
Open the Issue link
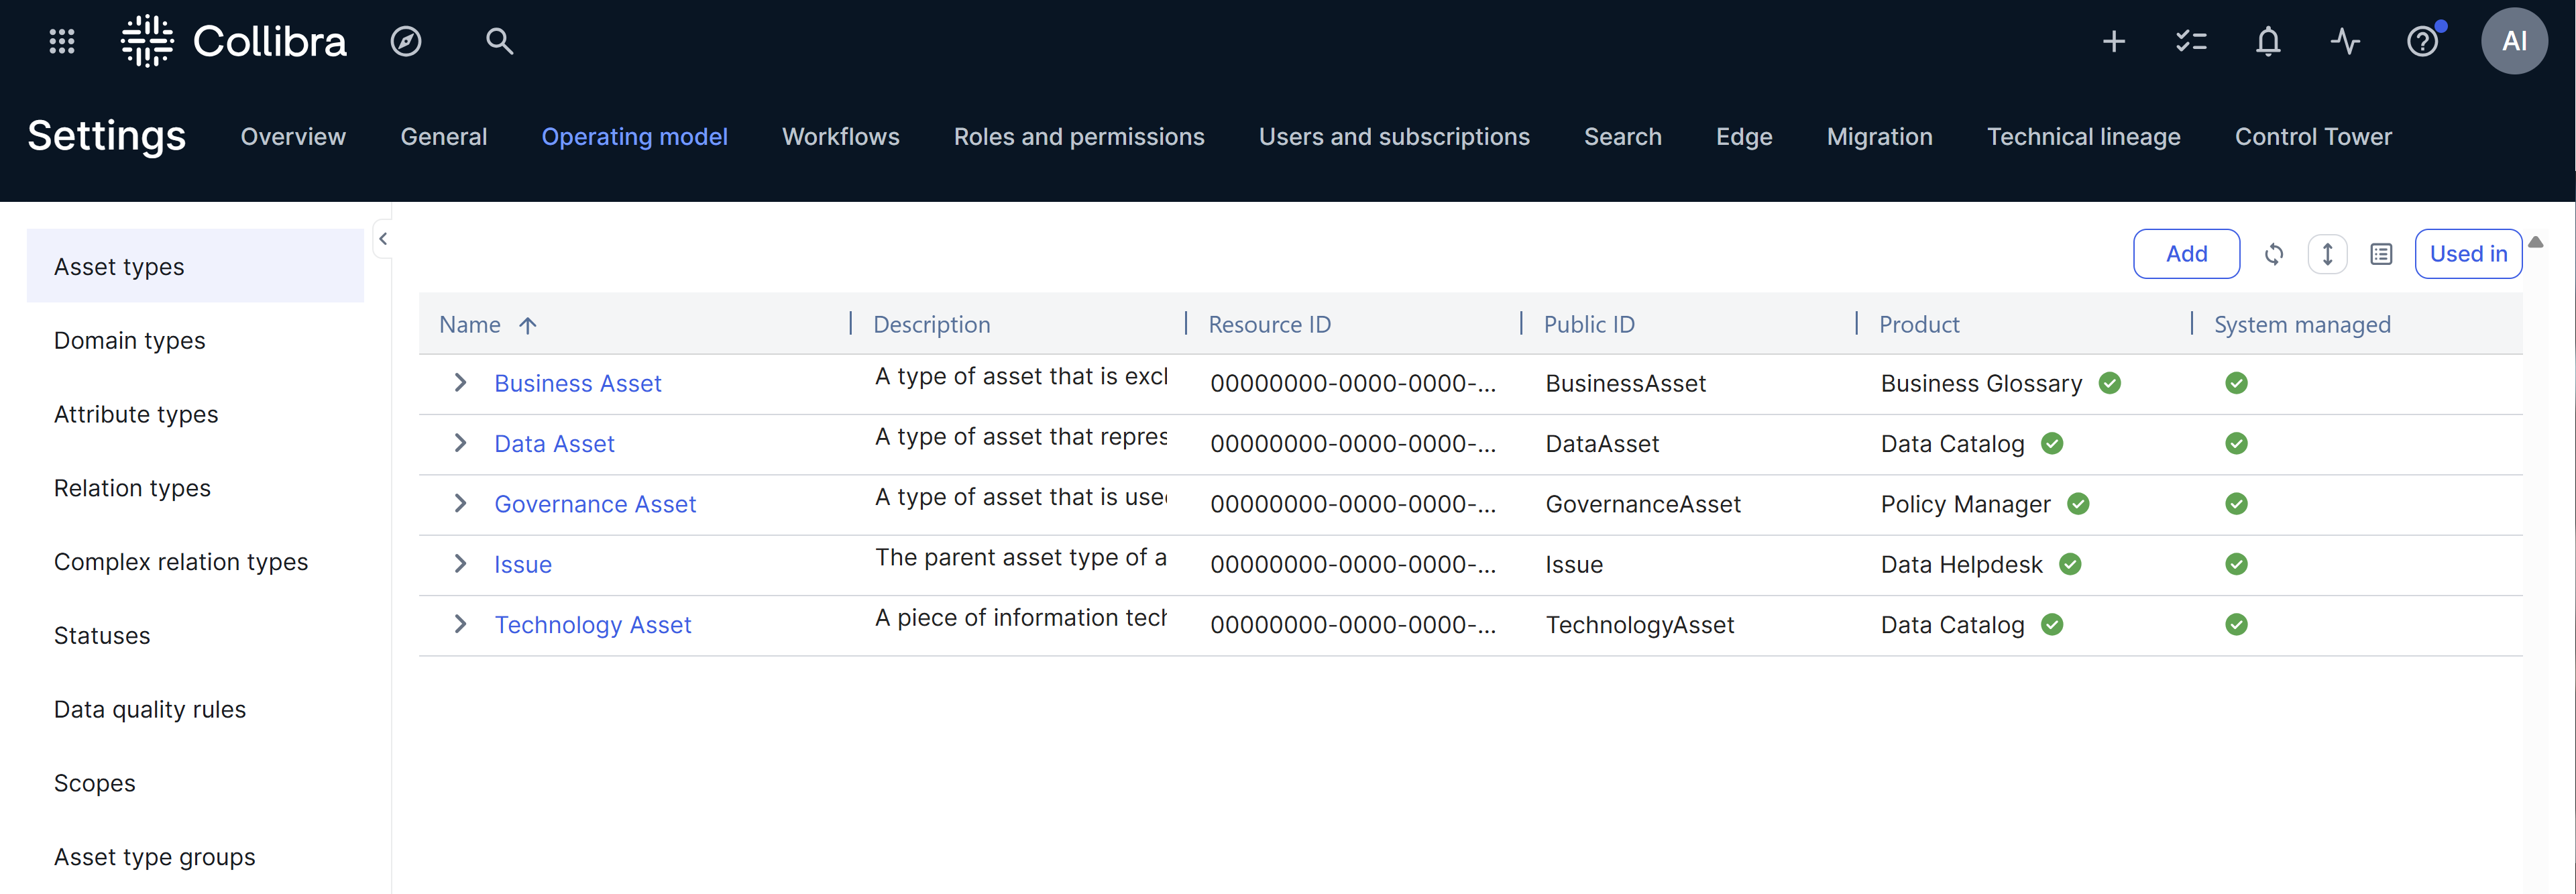pyautogui.click(x=522, y=564)
